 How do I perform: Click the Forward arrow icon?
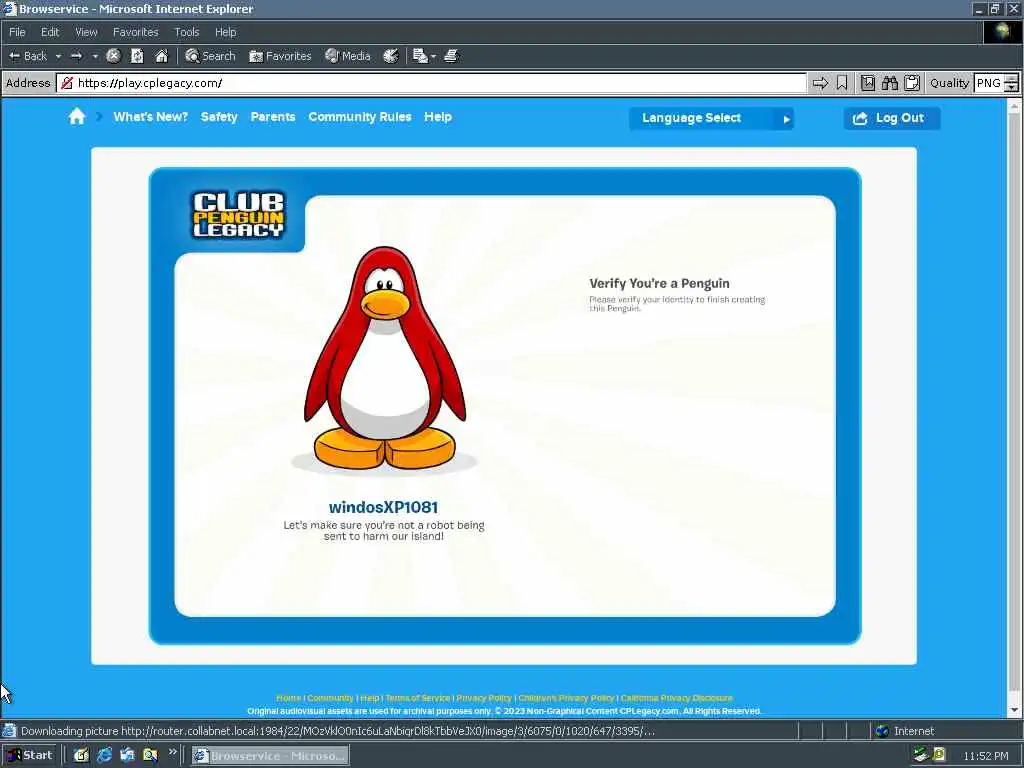pyautogui.click(x=76, y=56)
